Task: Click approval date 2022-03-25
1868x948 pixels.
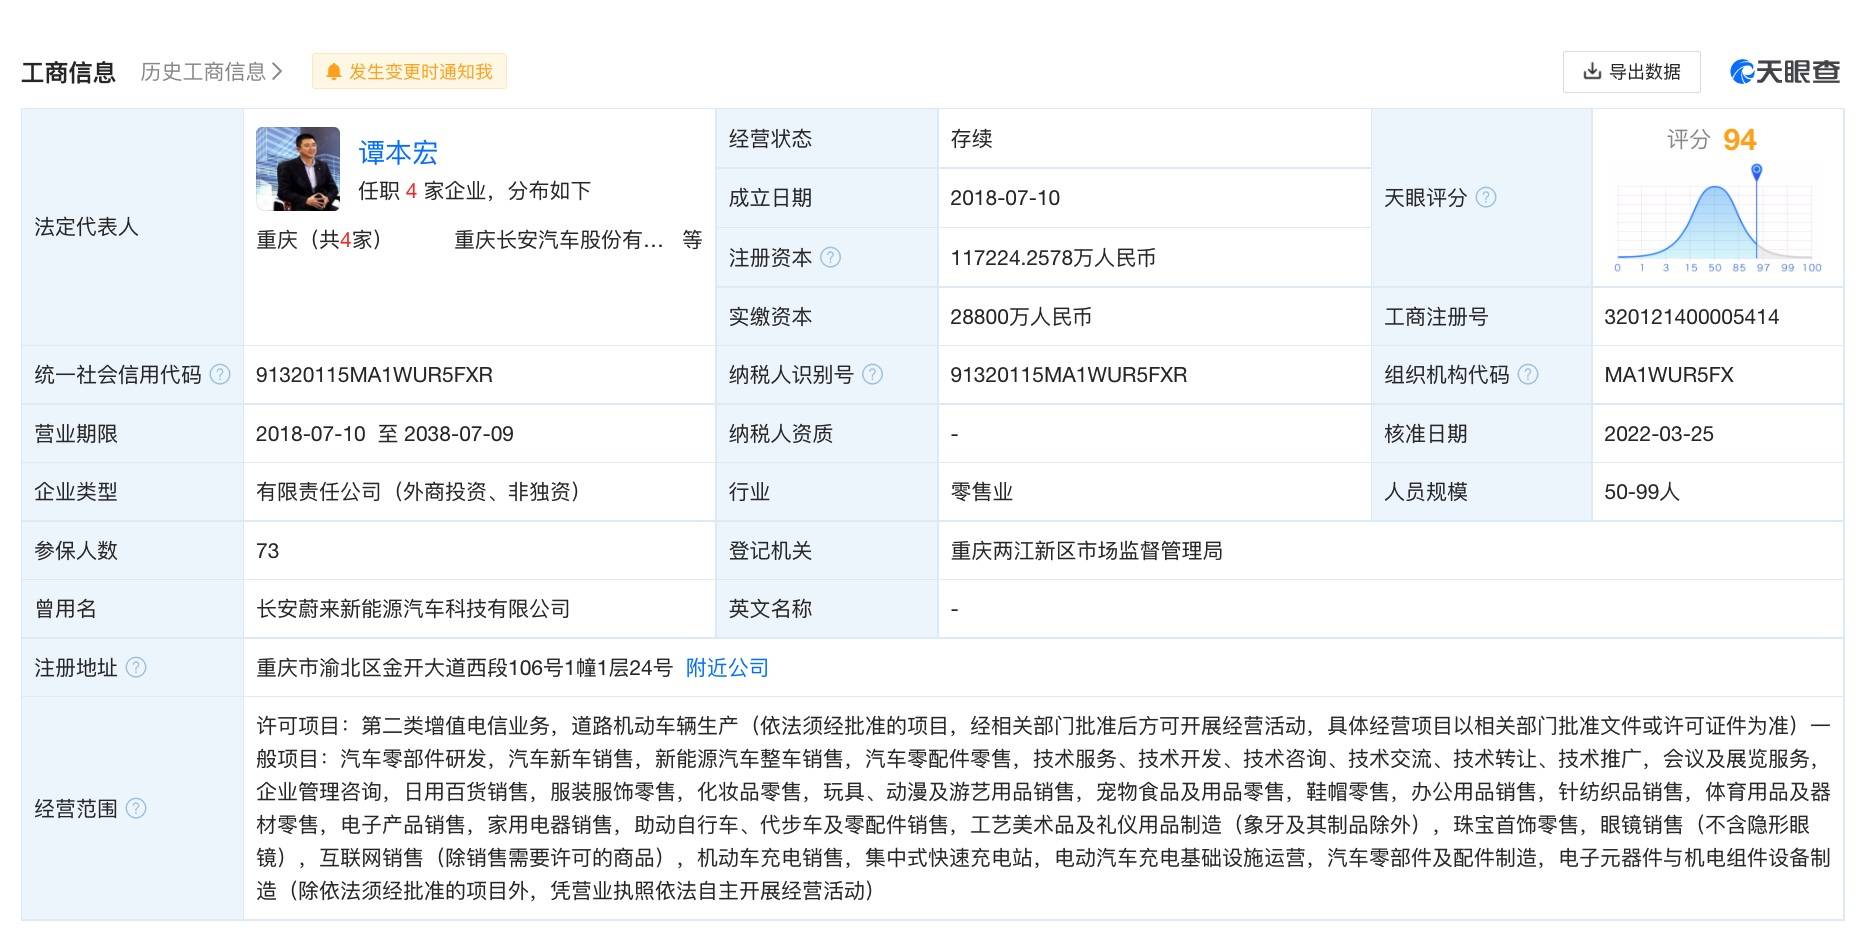Action: (1659, 434)
